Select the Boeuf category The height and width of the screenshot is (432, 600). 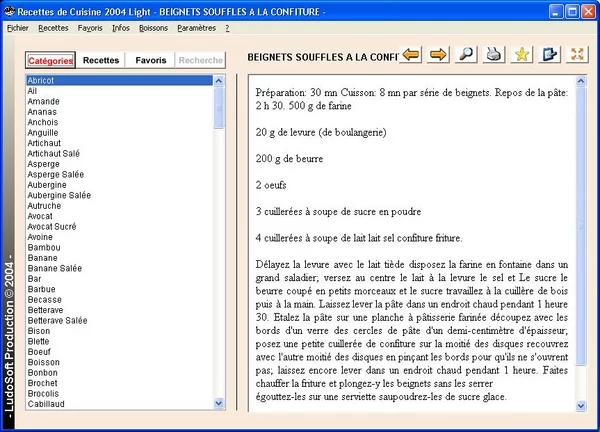(x=119, y=352)
